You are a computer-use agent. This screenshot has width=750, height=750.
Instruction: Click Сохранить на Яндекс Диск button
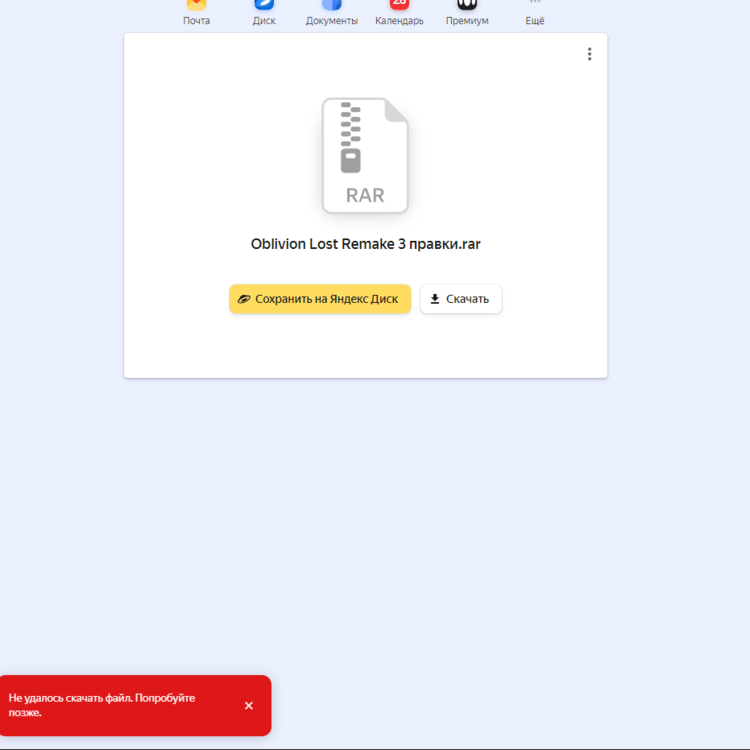point(320,299)
